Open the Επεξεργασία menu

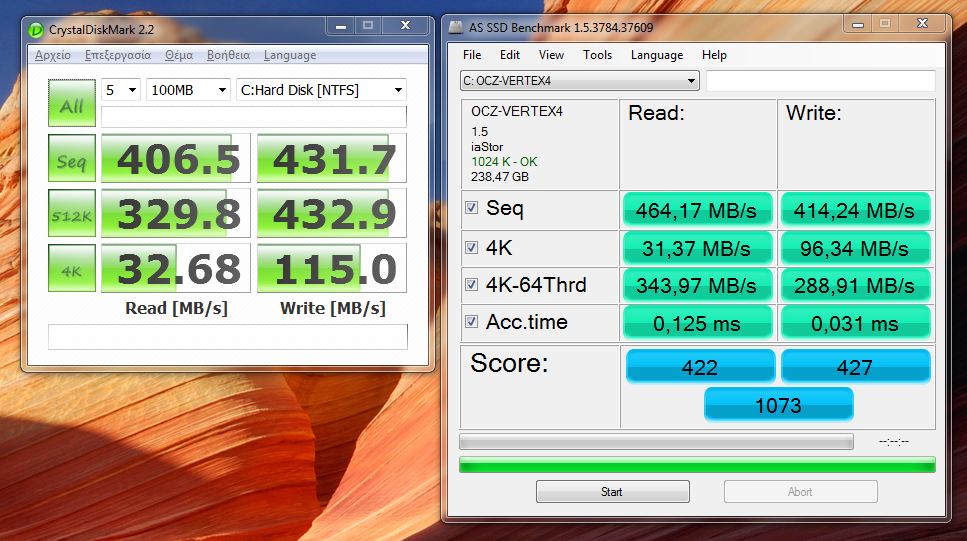(118, 55)
